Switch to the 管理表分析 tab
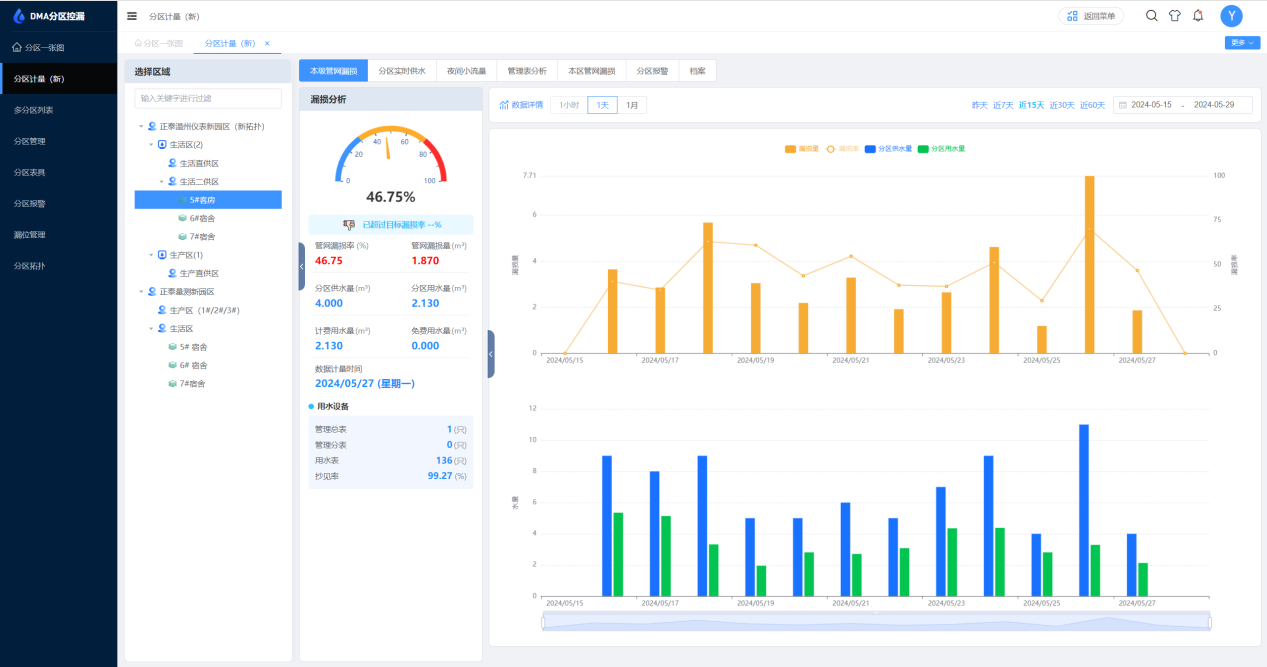Image resolution: width=1267 pixels, height=667 pixels. (x=527, y=71)
